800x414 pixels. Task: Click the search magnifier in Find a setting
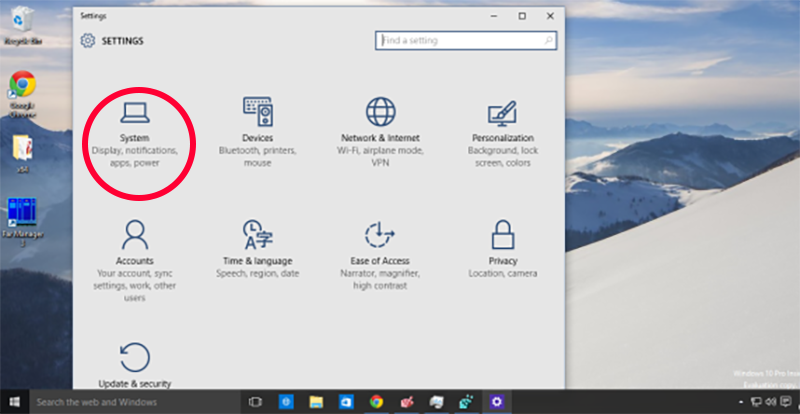548,40
